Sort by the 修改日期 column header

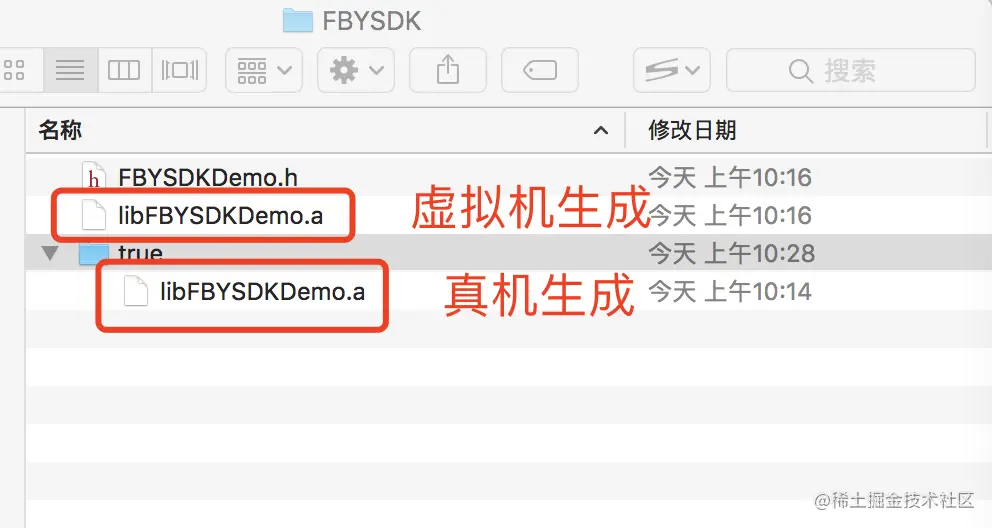pyautogui.click(x=692, y=130)
